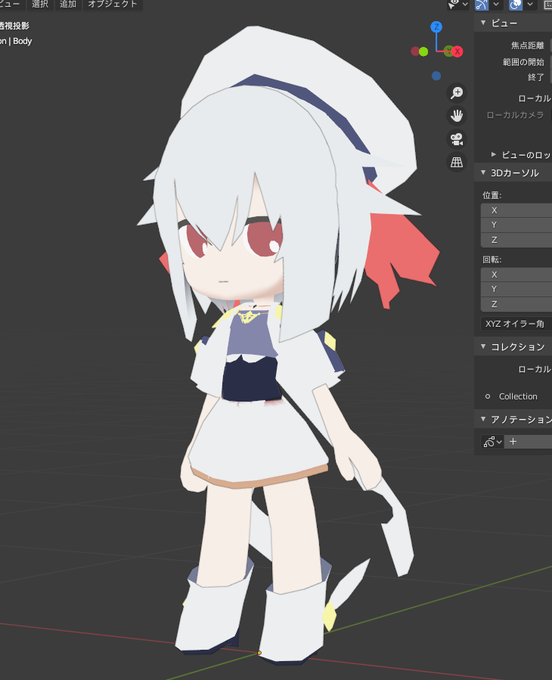Image resolution: width=552 pixels, height=680 pixels.
Task: Click the 範囲の開始 label
Action: coord(523,62)
